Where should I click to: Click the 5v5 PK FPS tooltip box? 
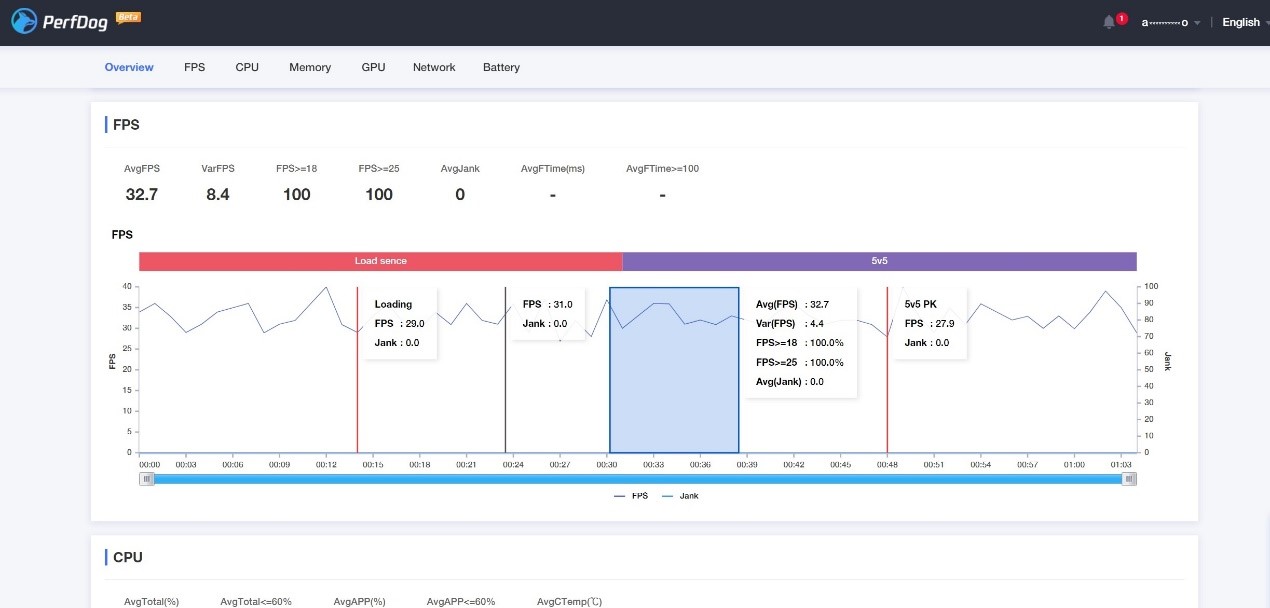[930, 323]
